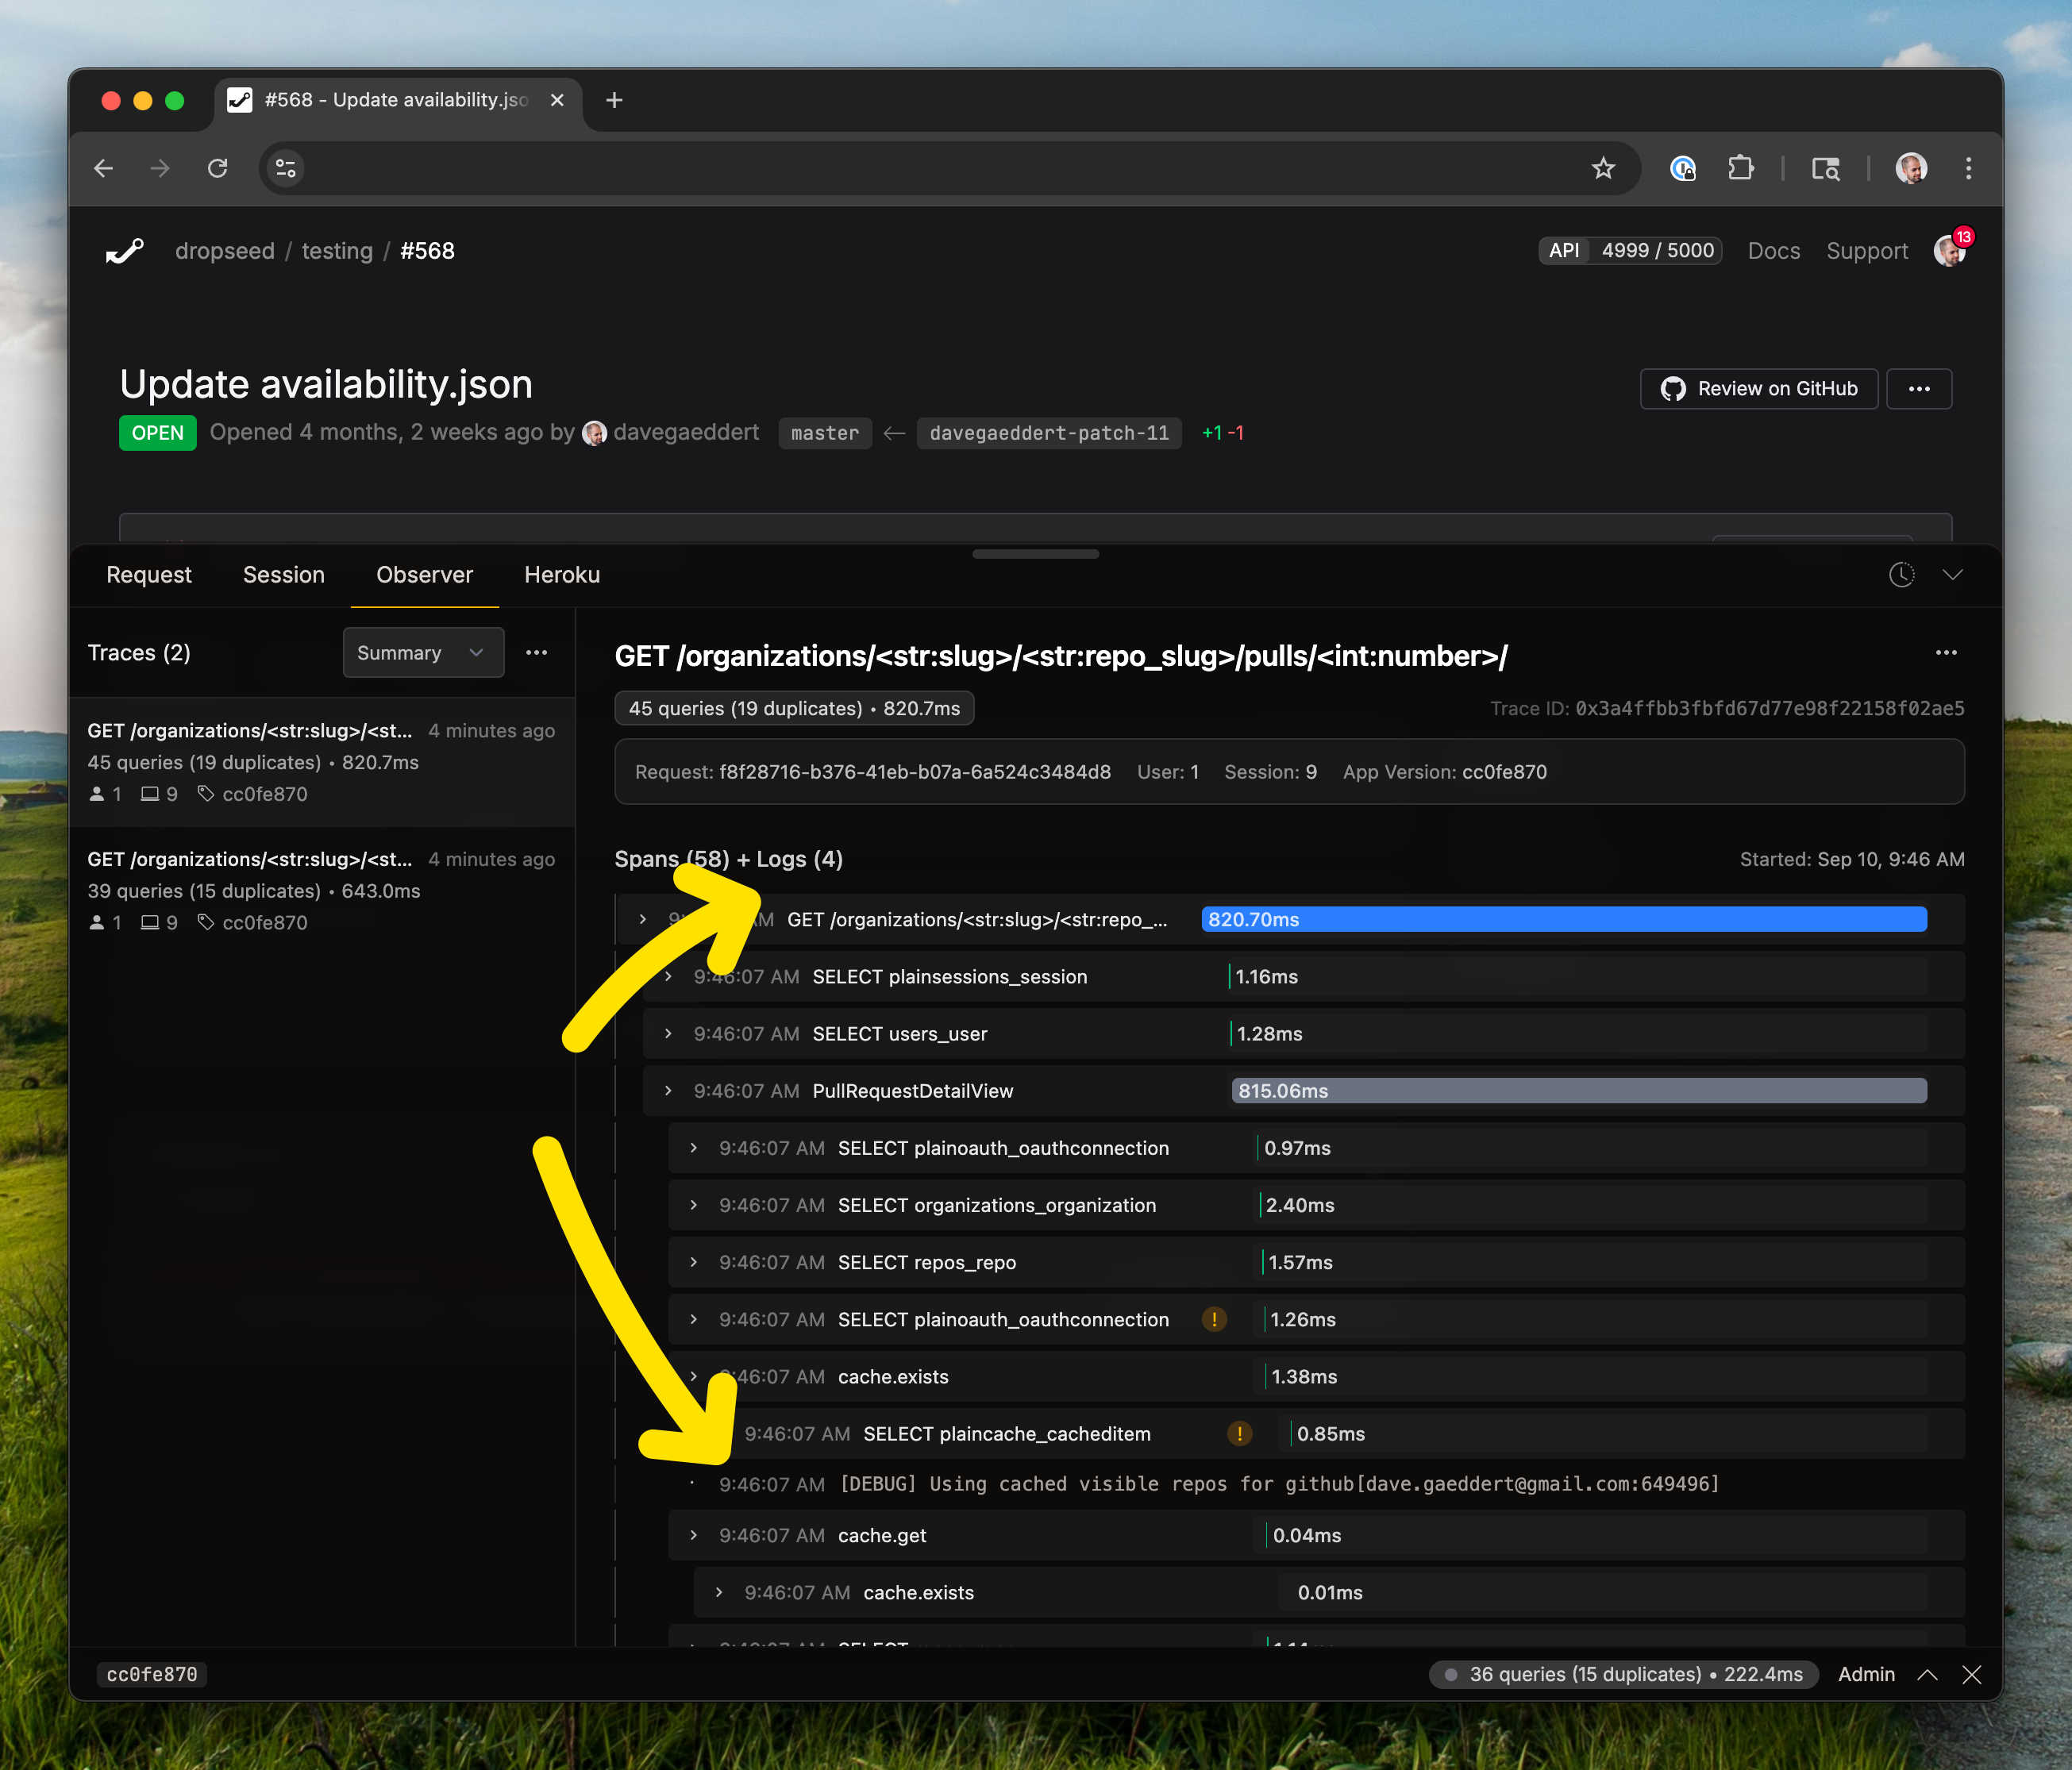The height and width of the screenshot is (1770, 2072).
Task: Go to dropseed breadcrumb
Action: [225, 251]
